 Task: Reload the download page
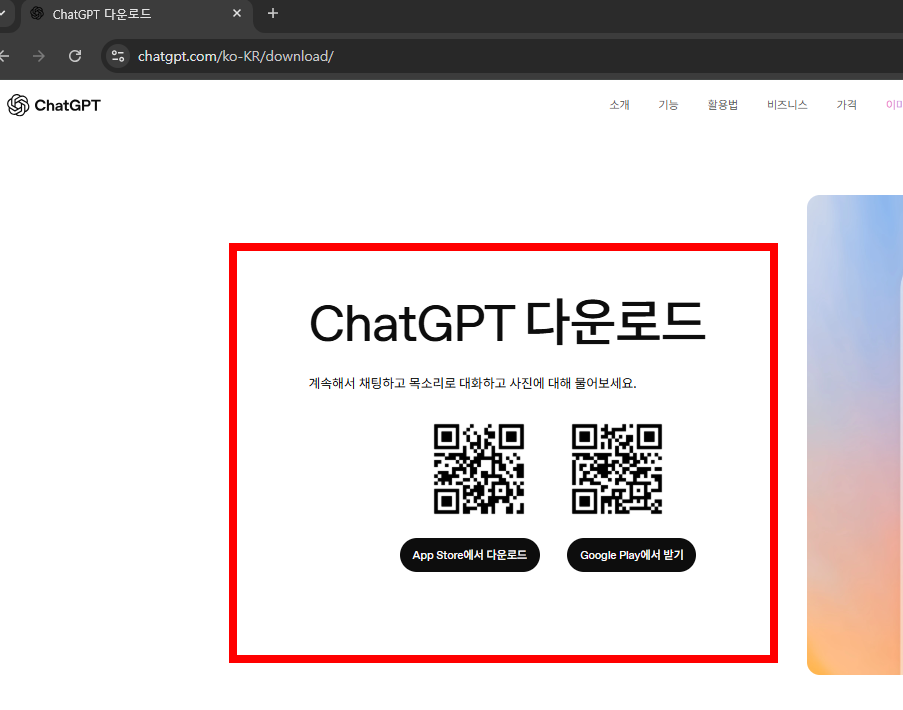(74, 56)
